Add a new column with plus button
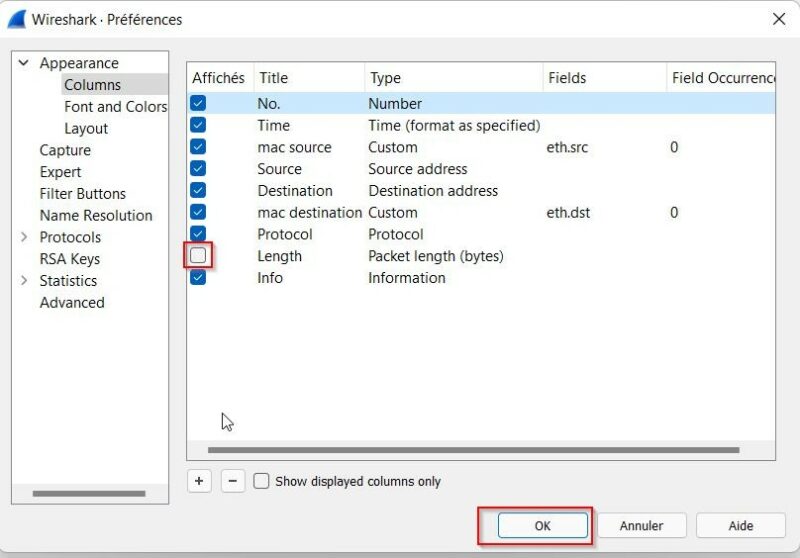The image size is (800, 558). (199, 481)
